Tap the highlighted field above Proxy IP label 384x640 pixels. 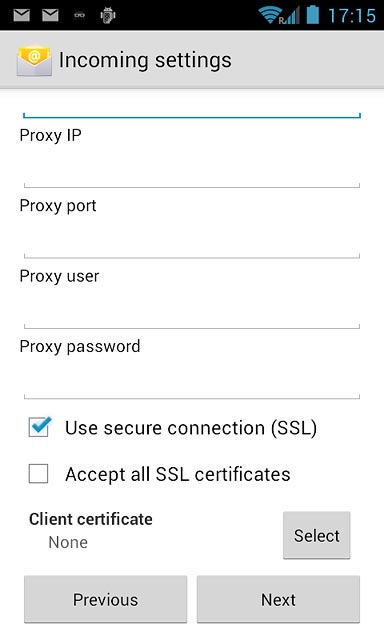[x=192, y=107]
